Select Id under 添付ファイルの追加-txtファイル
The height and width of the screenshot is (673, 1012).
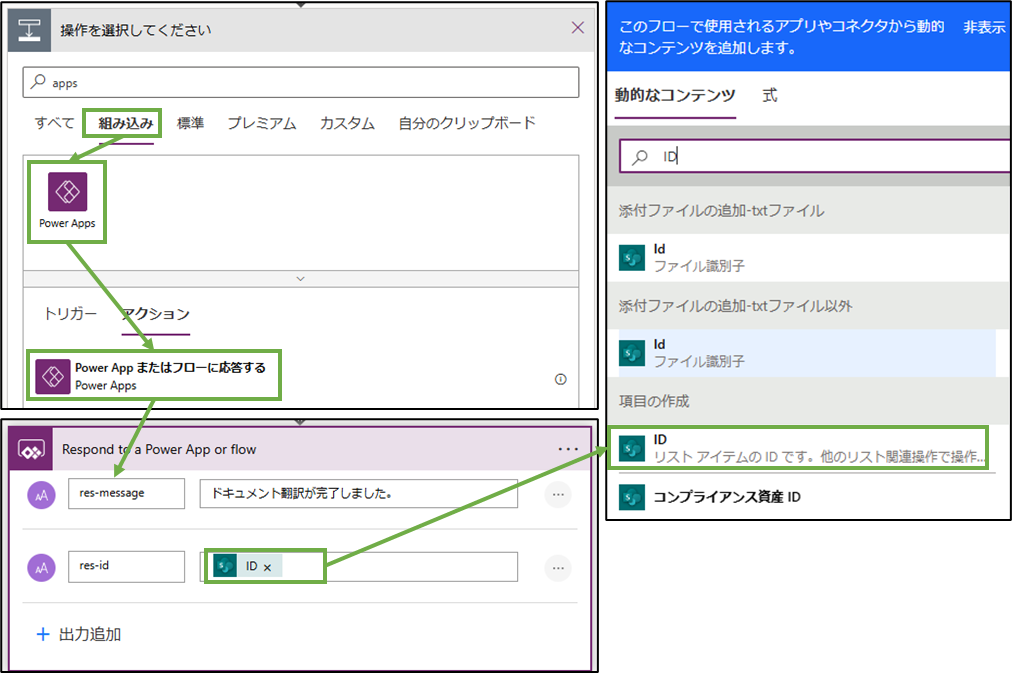(x=807, y=257)
